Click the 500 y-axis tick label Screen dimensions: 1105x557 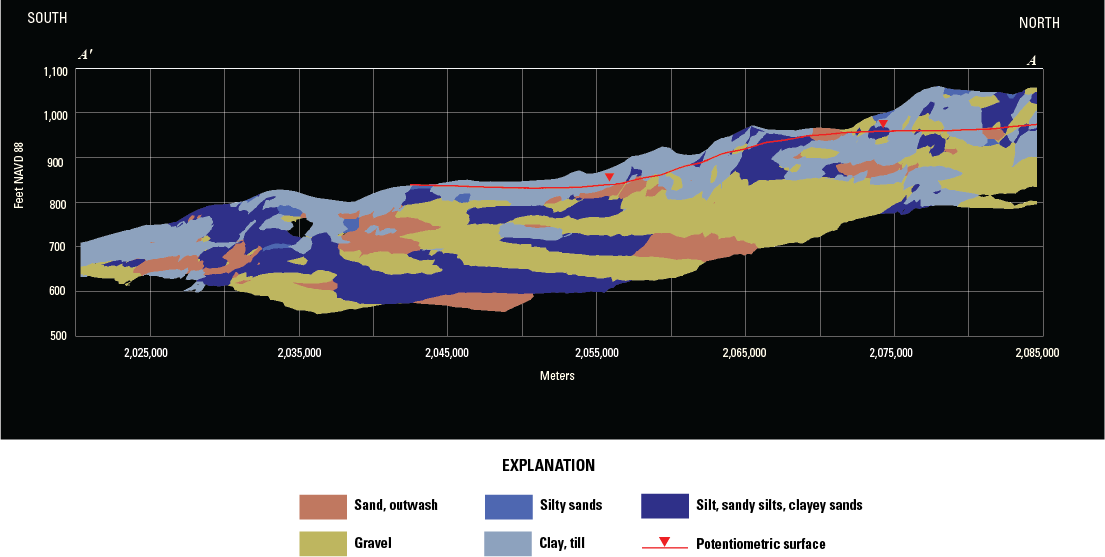59,335
